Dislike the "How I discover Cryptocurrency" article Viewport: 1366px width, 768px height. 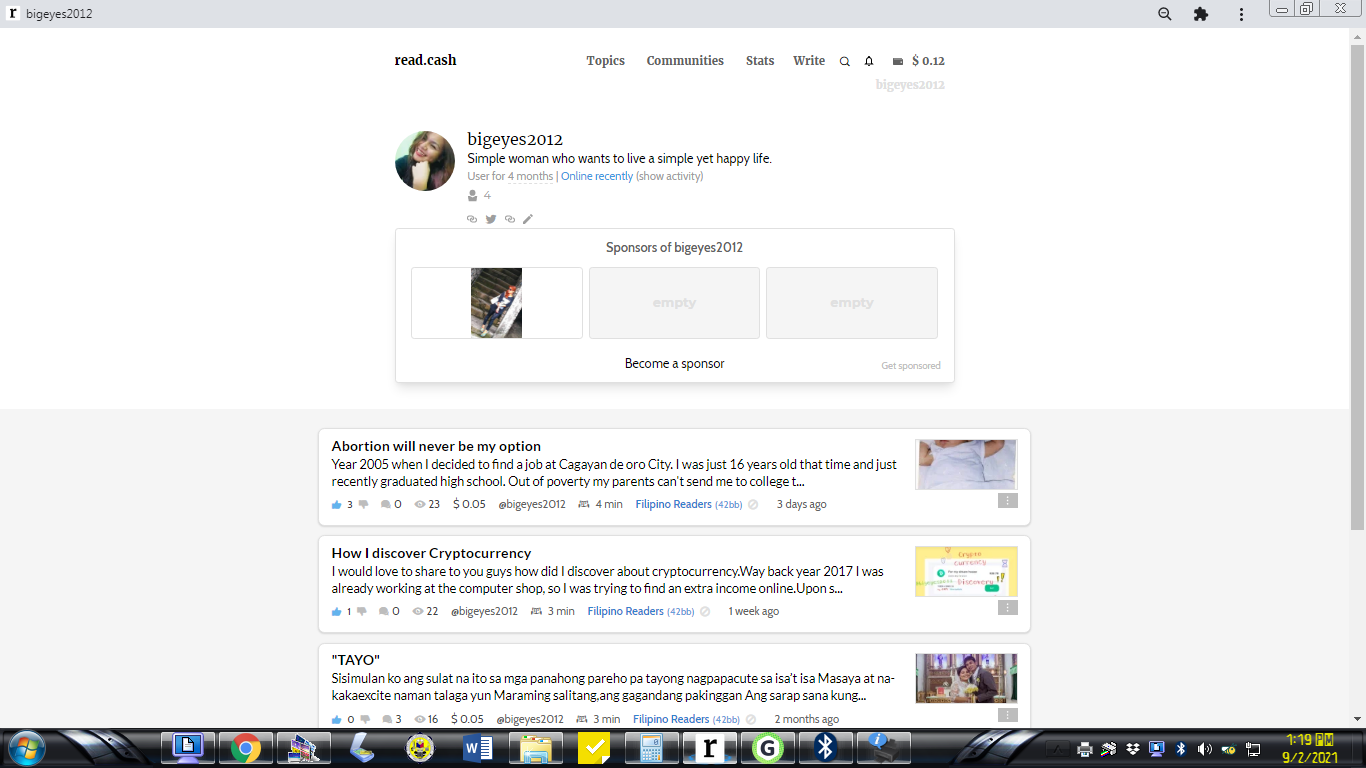pyautogui.click(x=361, y=612)
